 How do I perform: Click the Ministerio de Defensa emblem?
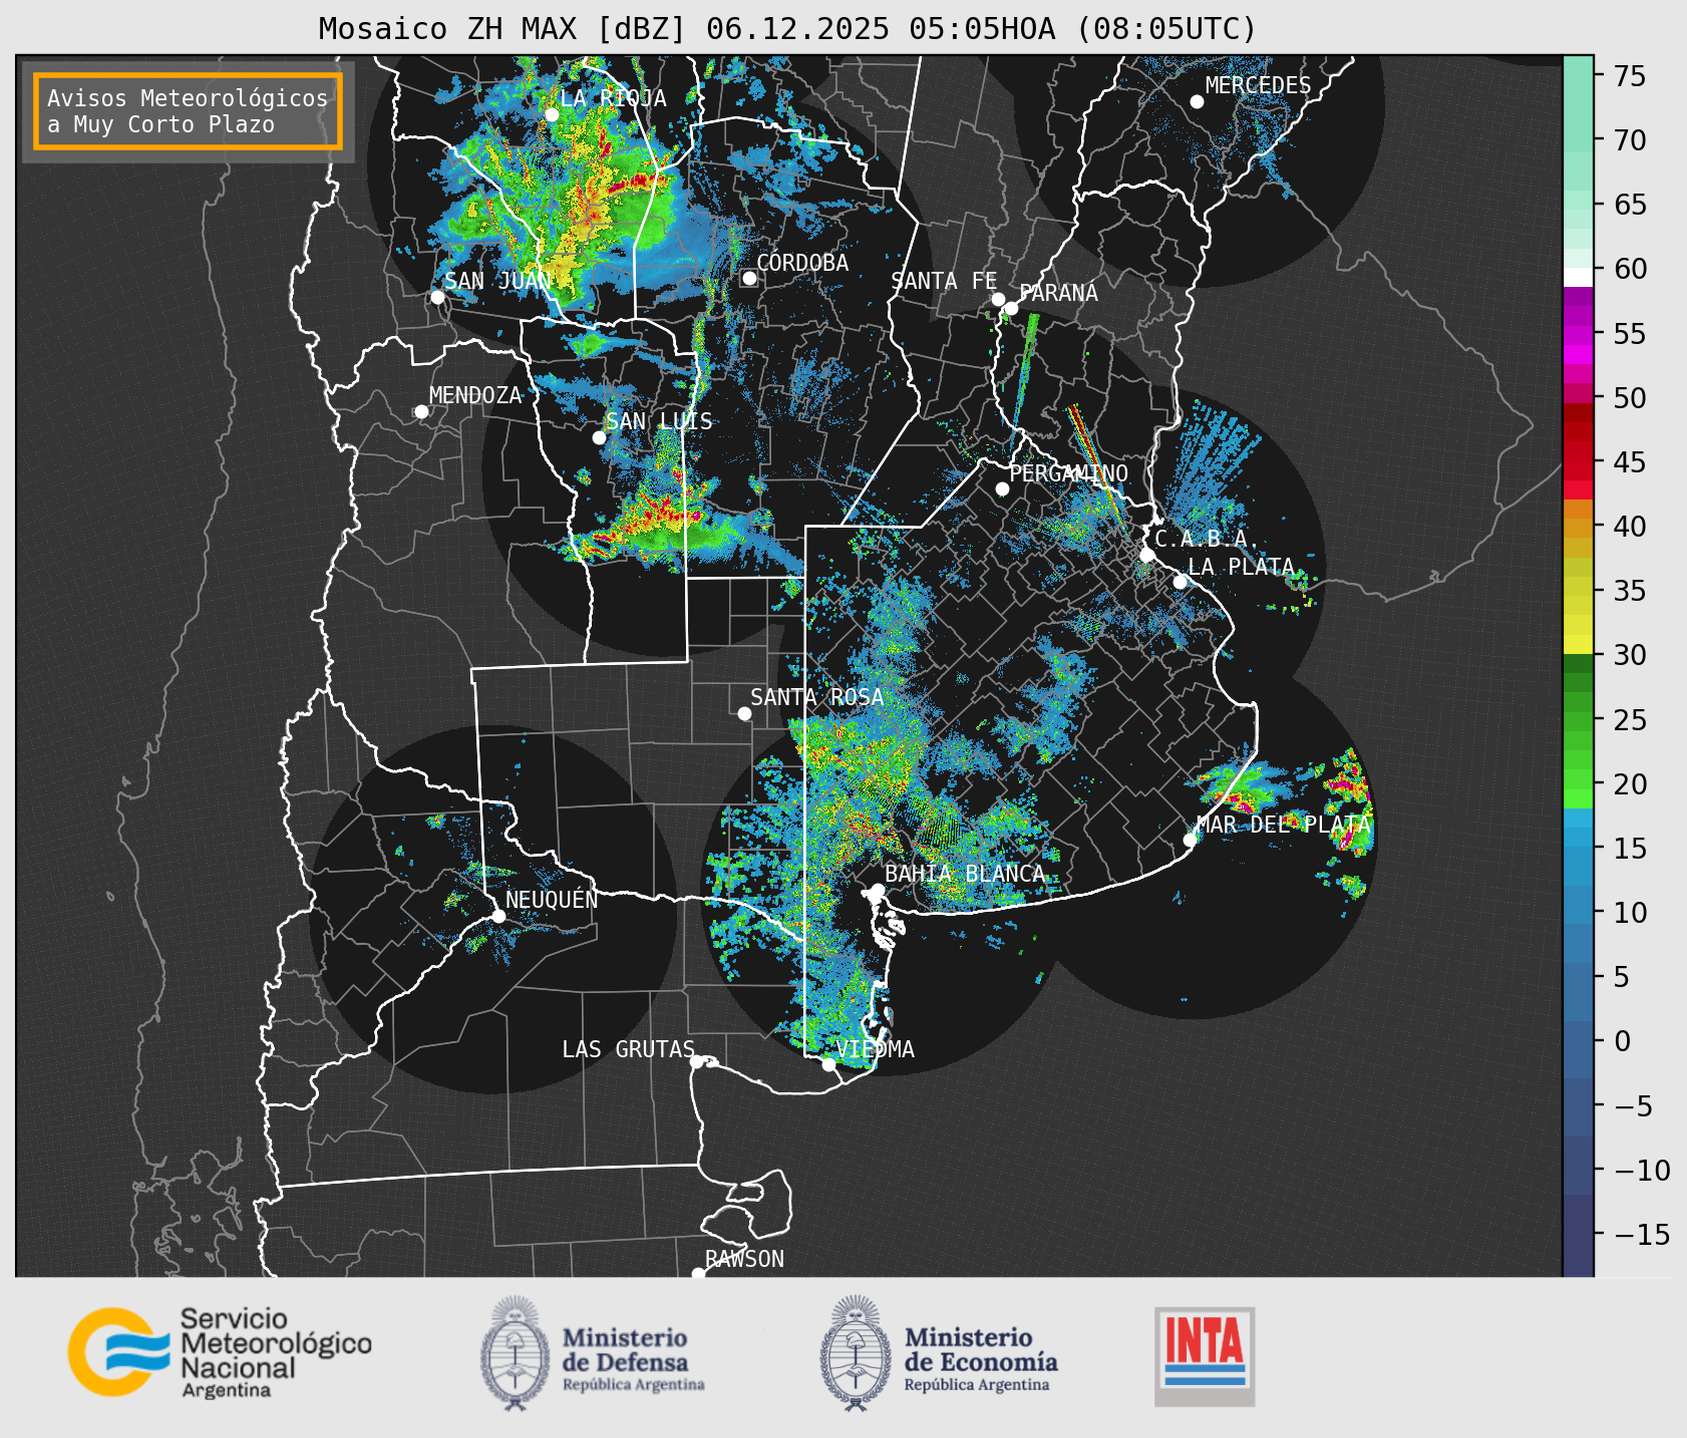tap(514, 1354)
